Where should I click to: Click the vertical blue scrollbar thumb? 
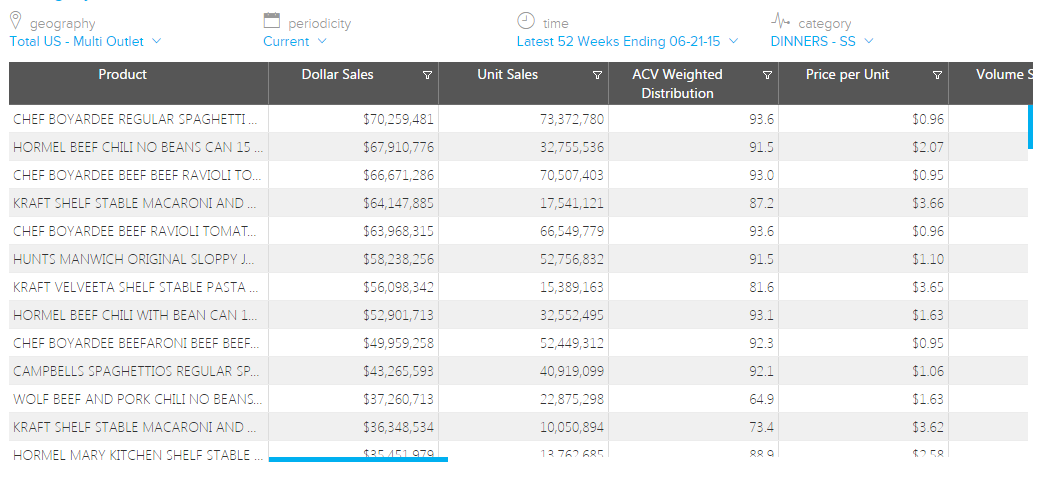tap(1030, 126)
